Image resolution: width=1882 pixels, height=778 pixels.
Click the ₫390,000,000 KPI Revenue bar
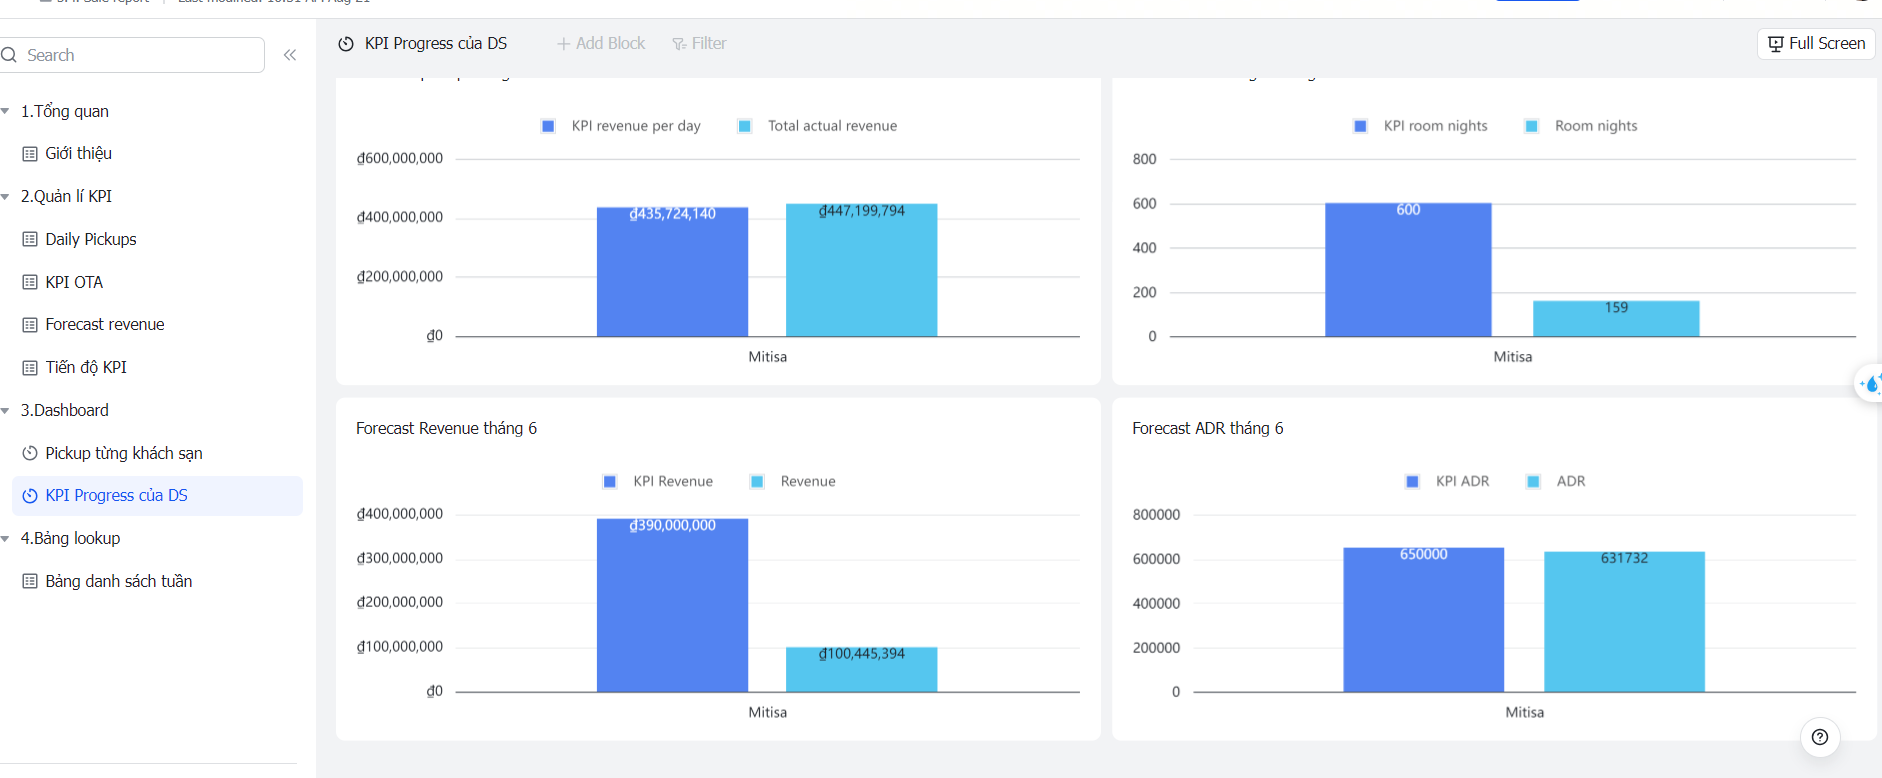pos(672,605)
